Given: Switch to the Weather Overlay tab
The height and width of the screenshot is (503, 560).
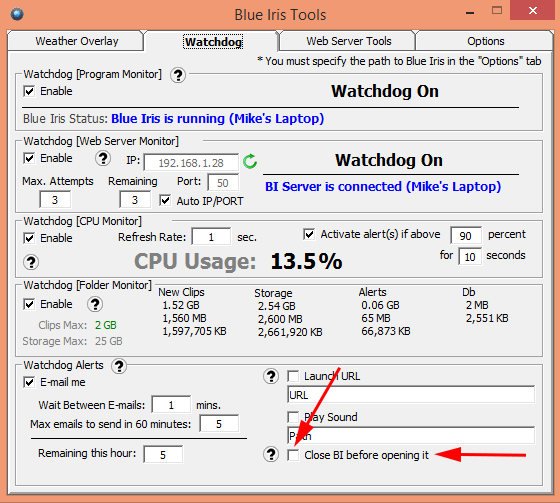Looking at the screenshot, I should coord(76,41).
